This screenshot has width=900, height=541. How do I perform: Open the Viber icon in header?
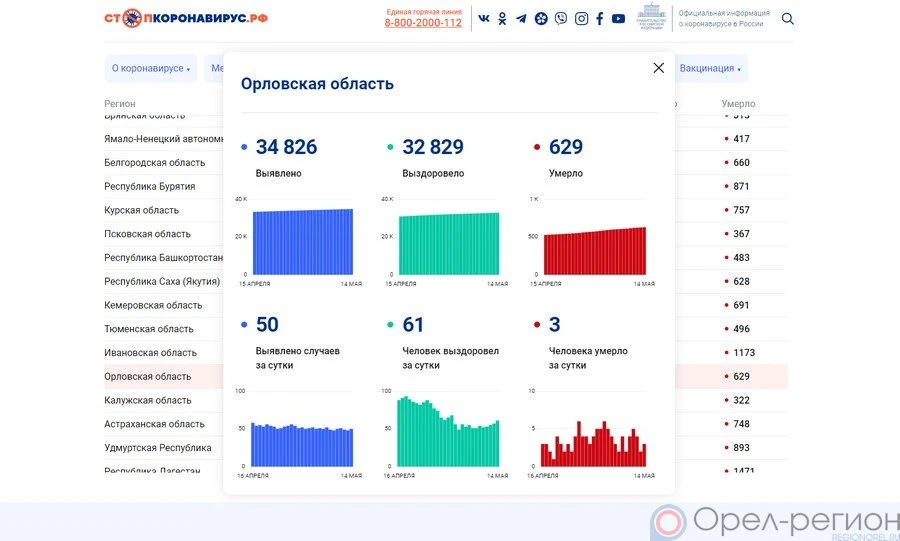560,19
